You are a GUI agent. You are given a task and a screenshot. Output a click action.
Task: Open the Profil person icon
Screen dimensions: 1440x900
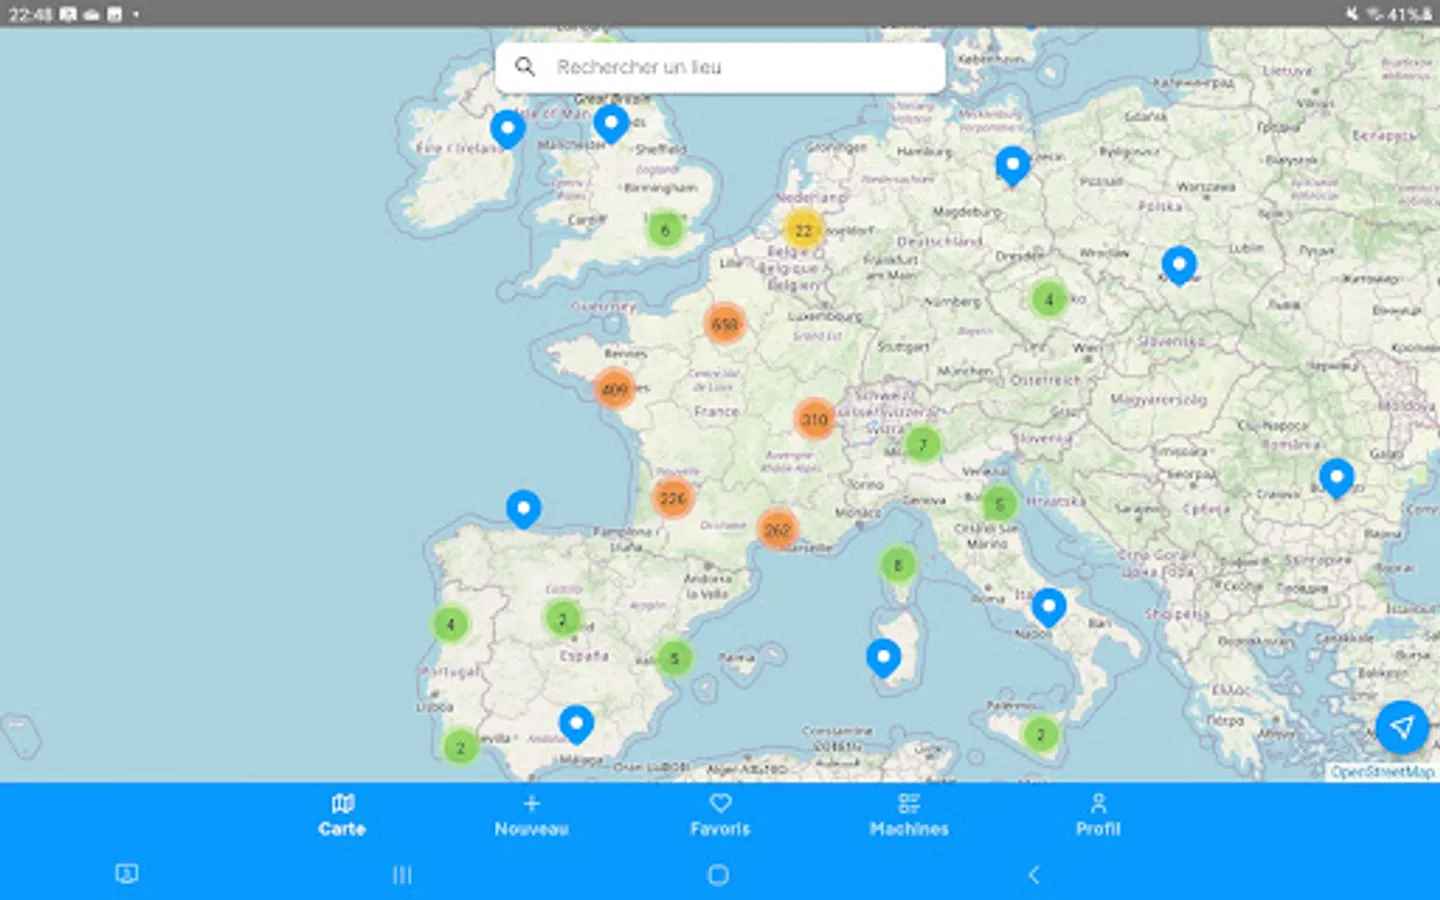click(x=1098, y=803)
